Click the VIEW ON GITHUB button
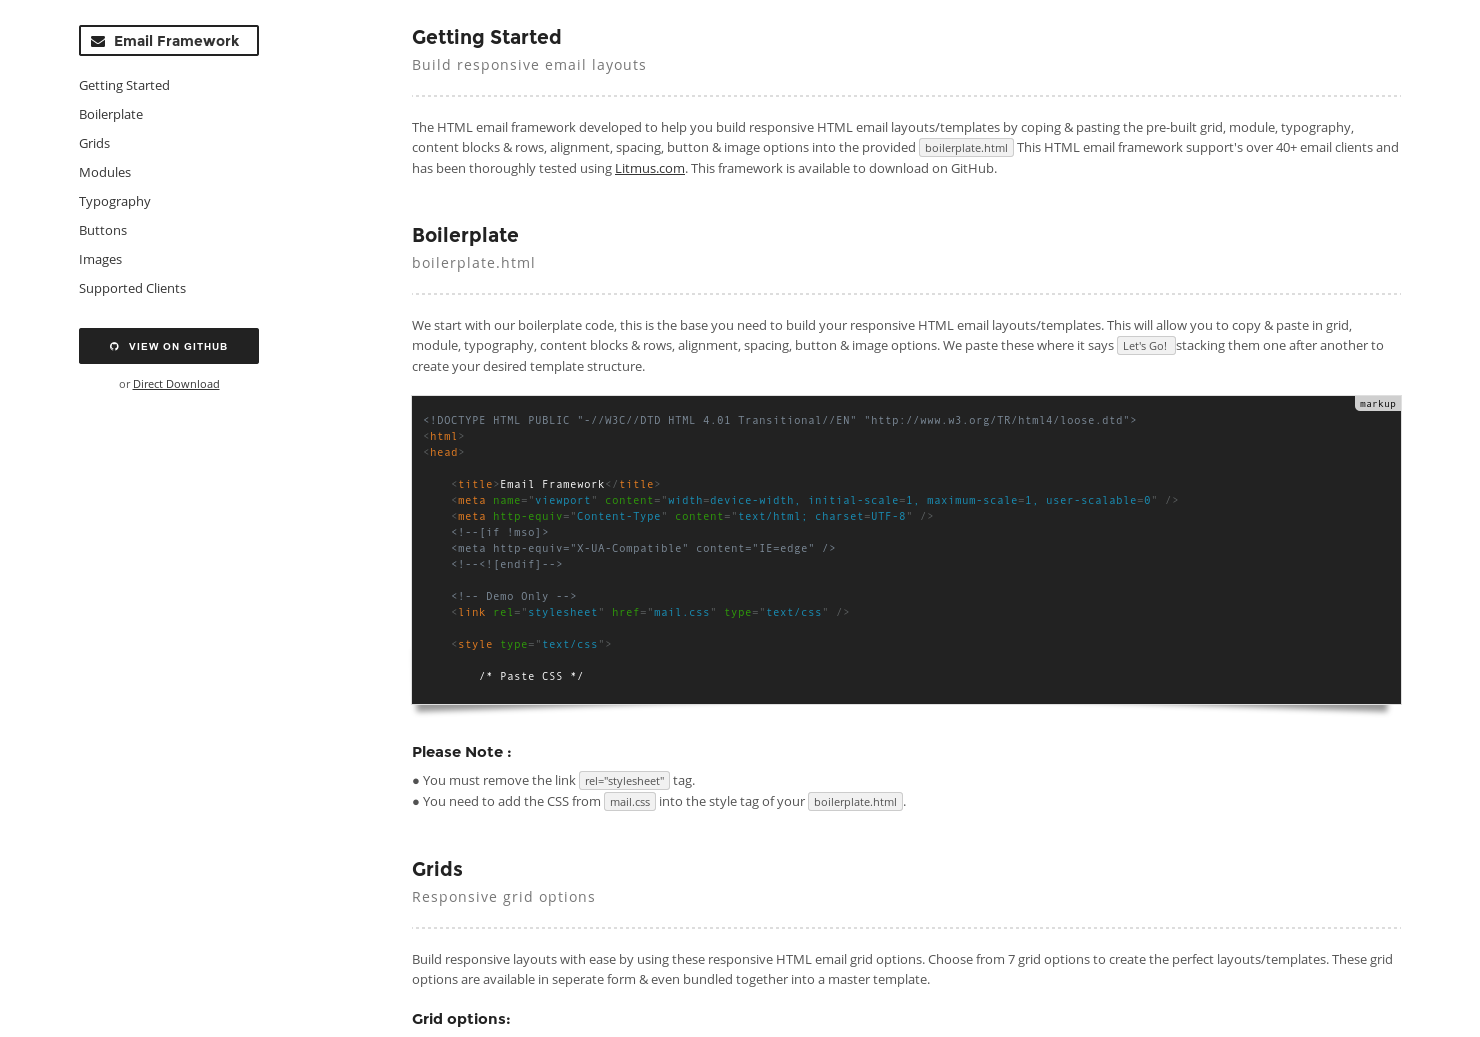 click(169, 345)
